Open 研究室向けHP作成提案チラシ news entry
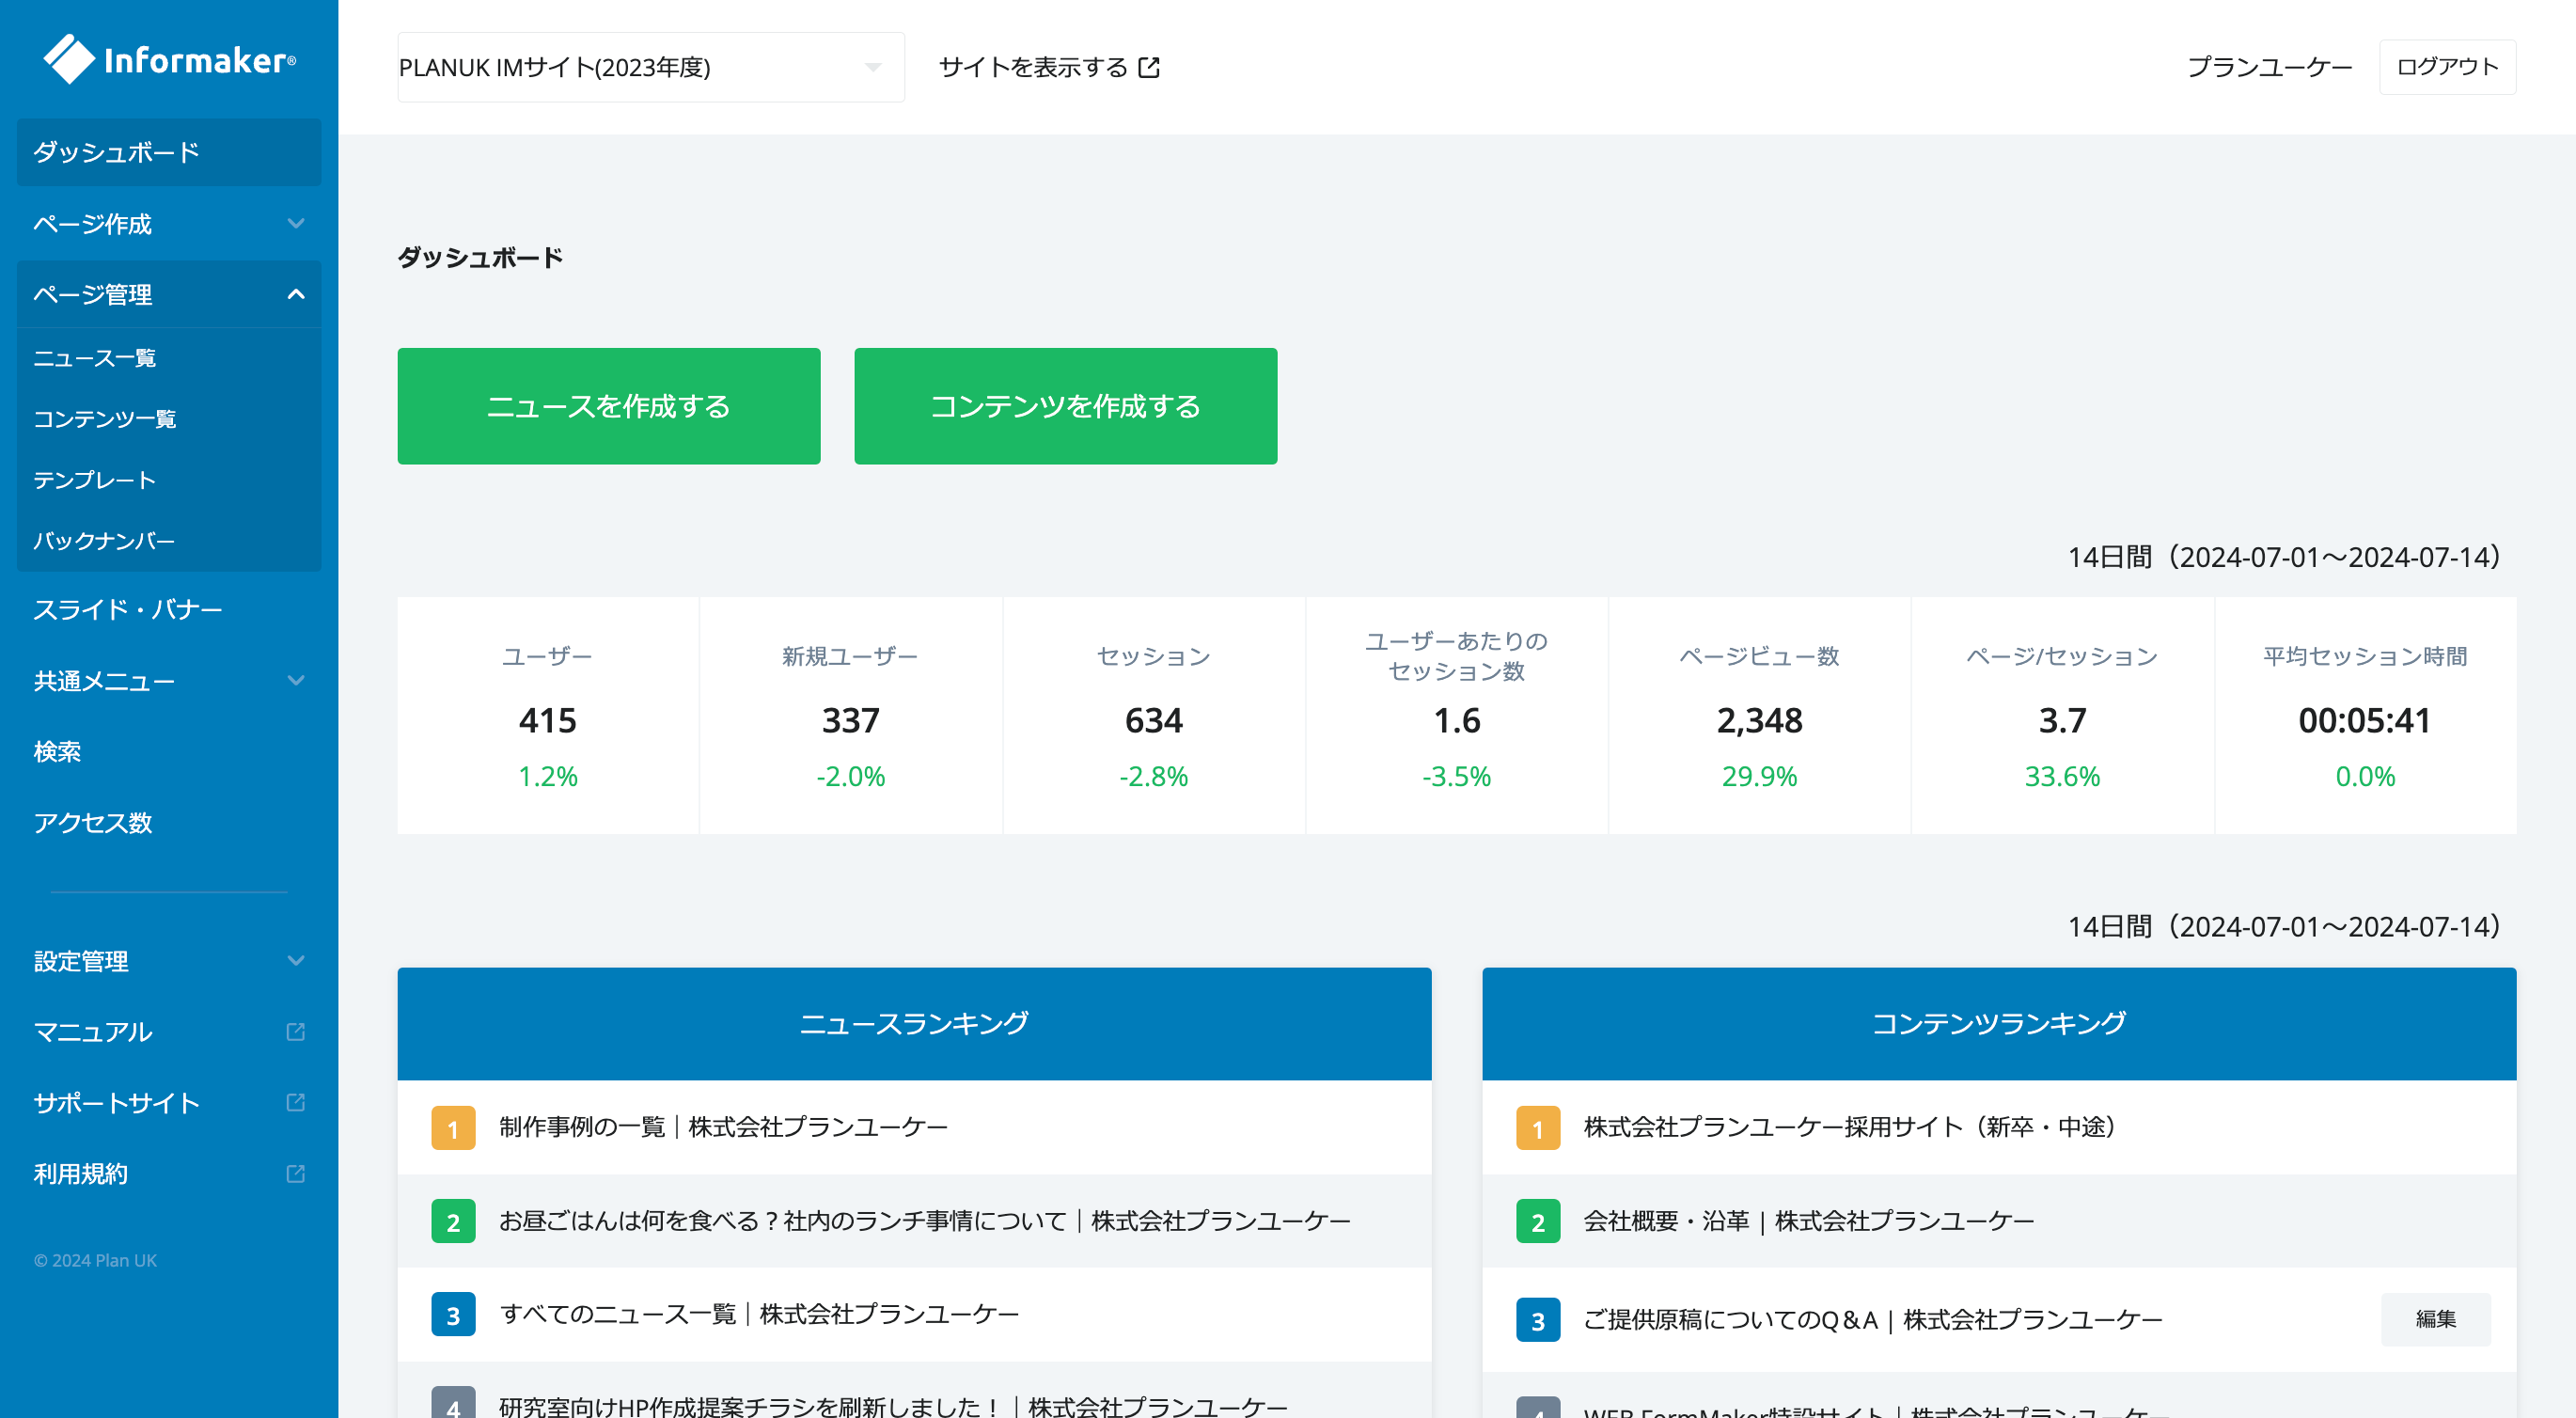Screen dimensions: 2576x1418 [893, 1405]
